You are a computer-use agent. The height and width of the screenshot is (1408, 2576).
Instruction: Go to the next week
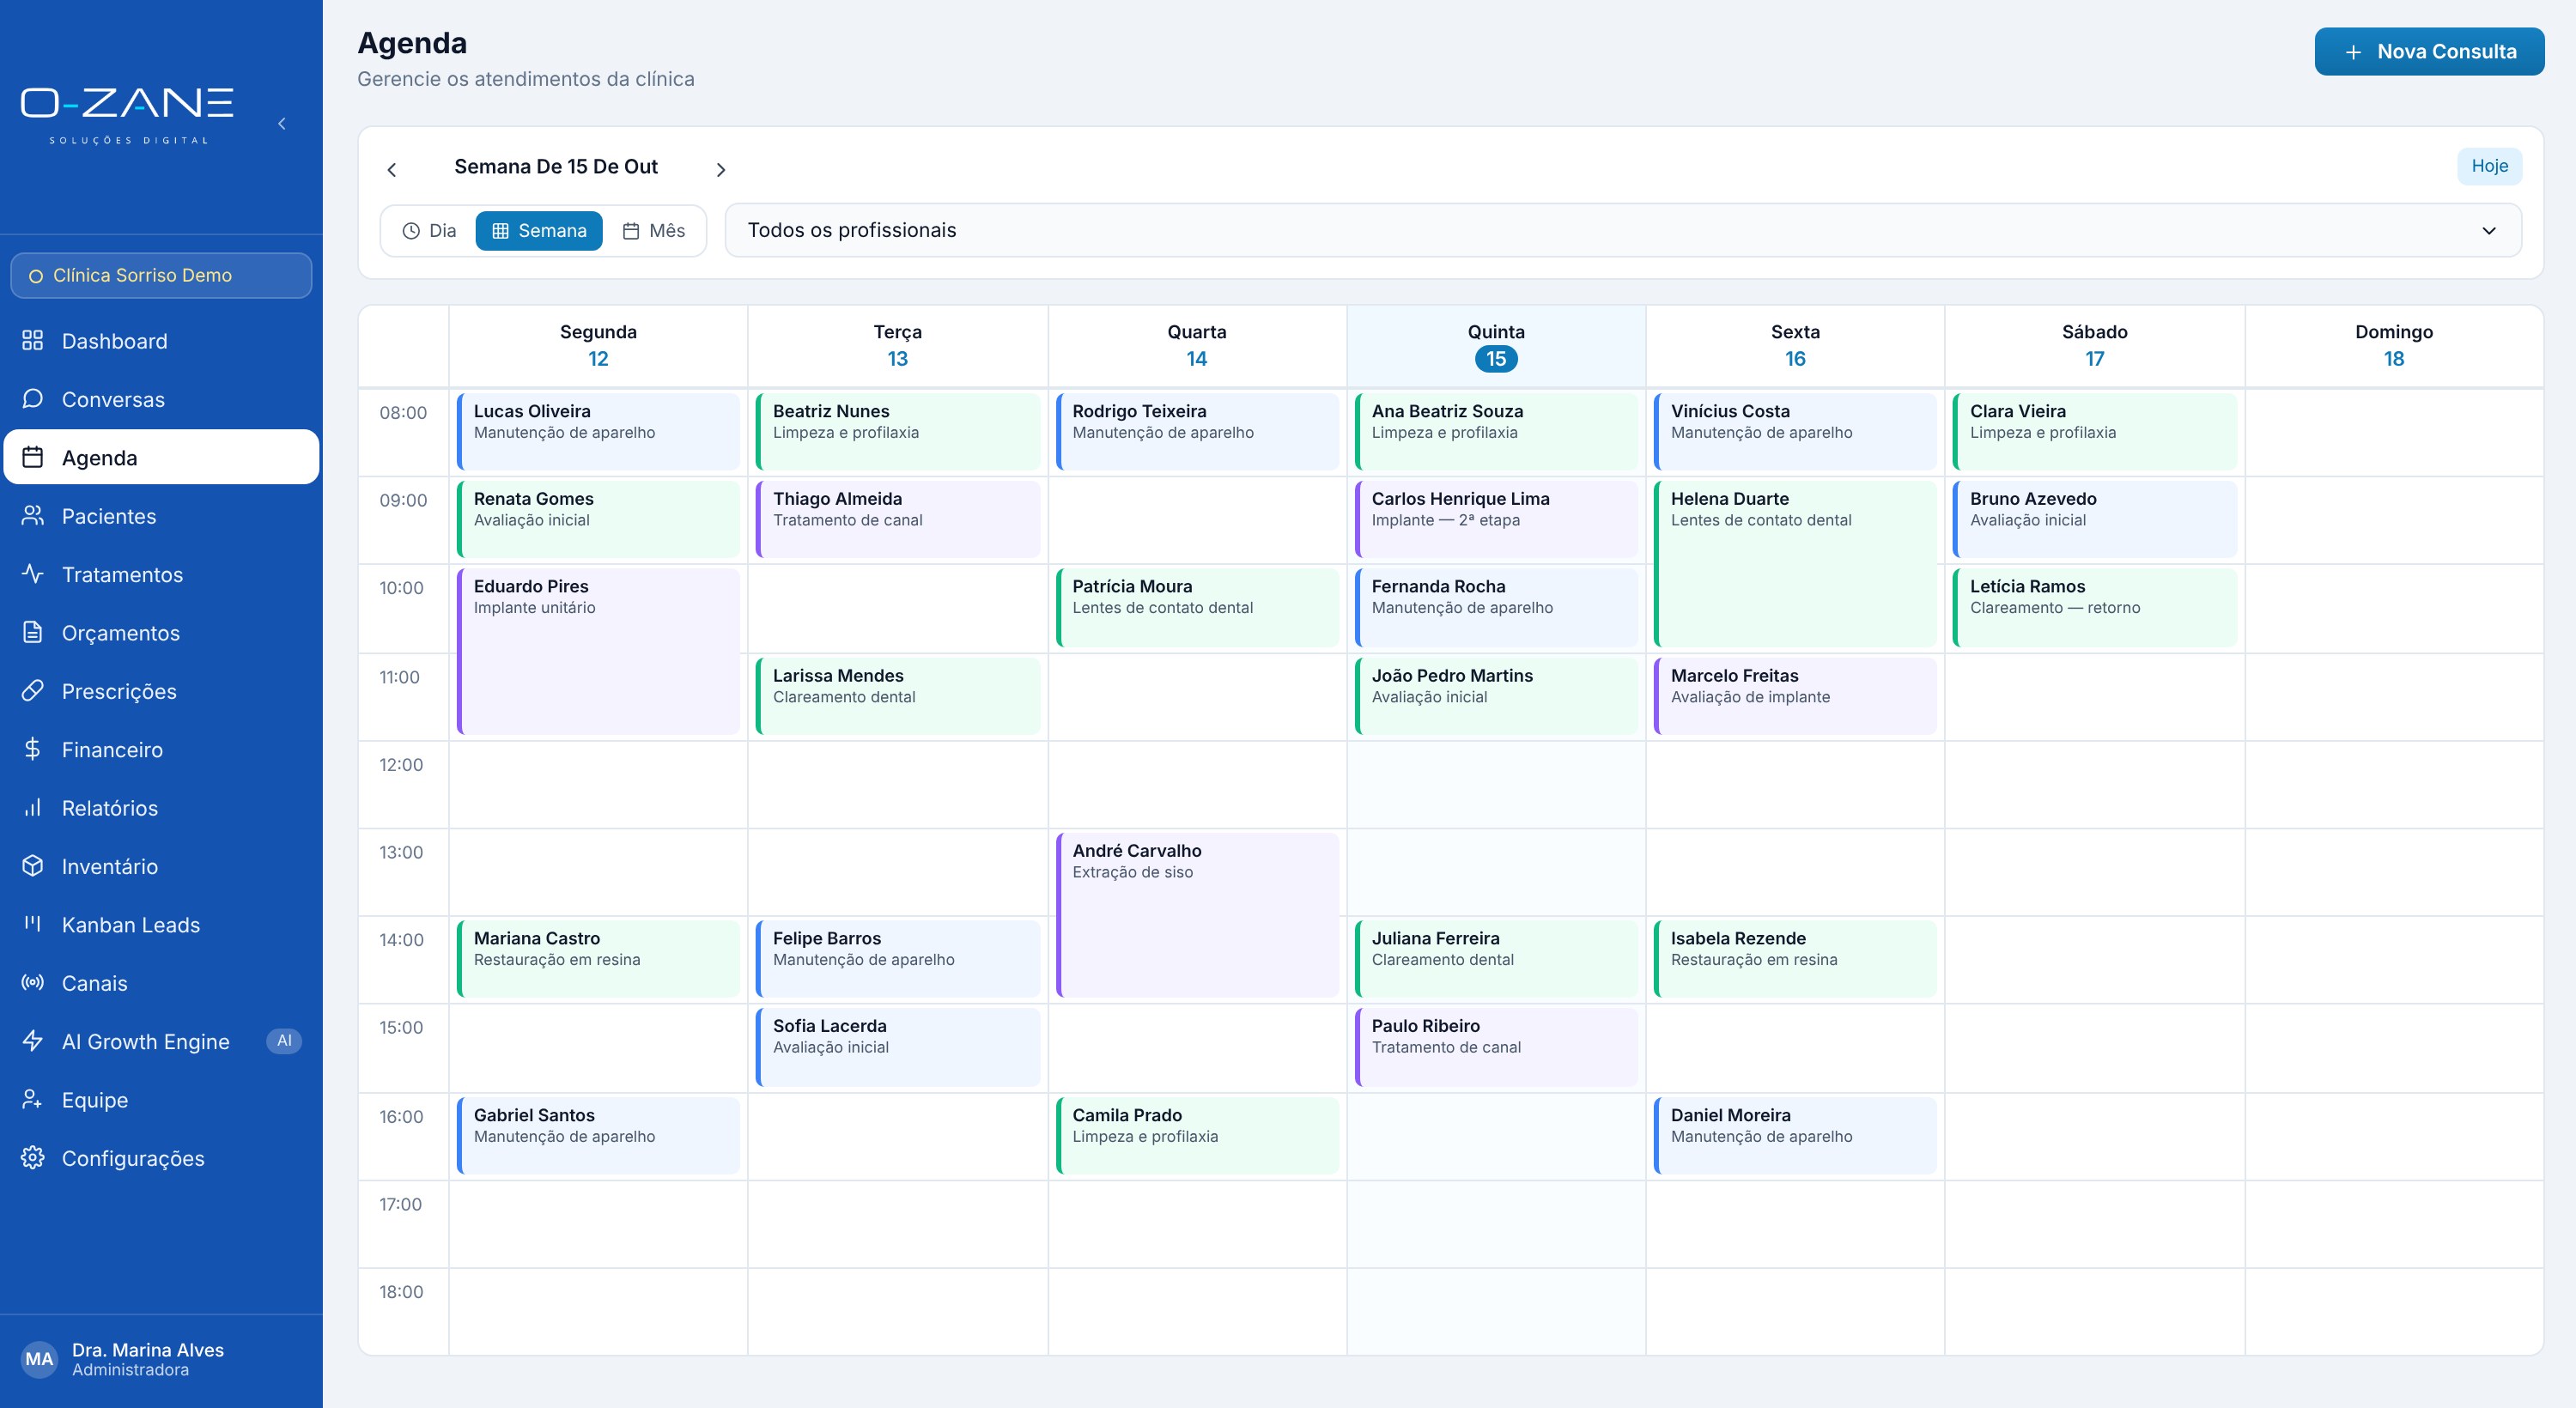720,170
